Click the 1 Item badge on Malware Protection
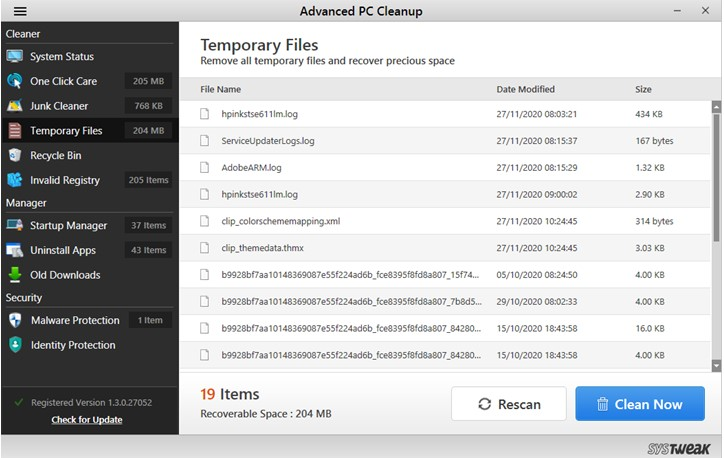 click(x=150, y=320)
